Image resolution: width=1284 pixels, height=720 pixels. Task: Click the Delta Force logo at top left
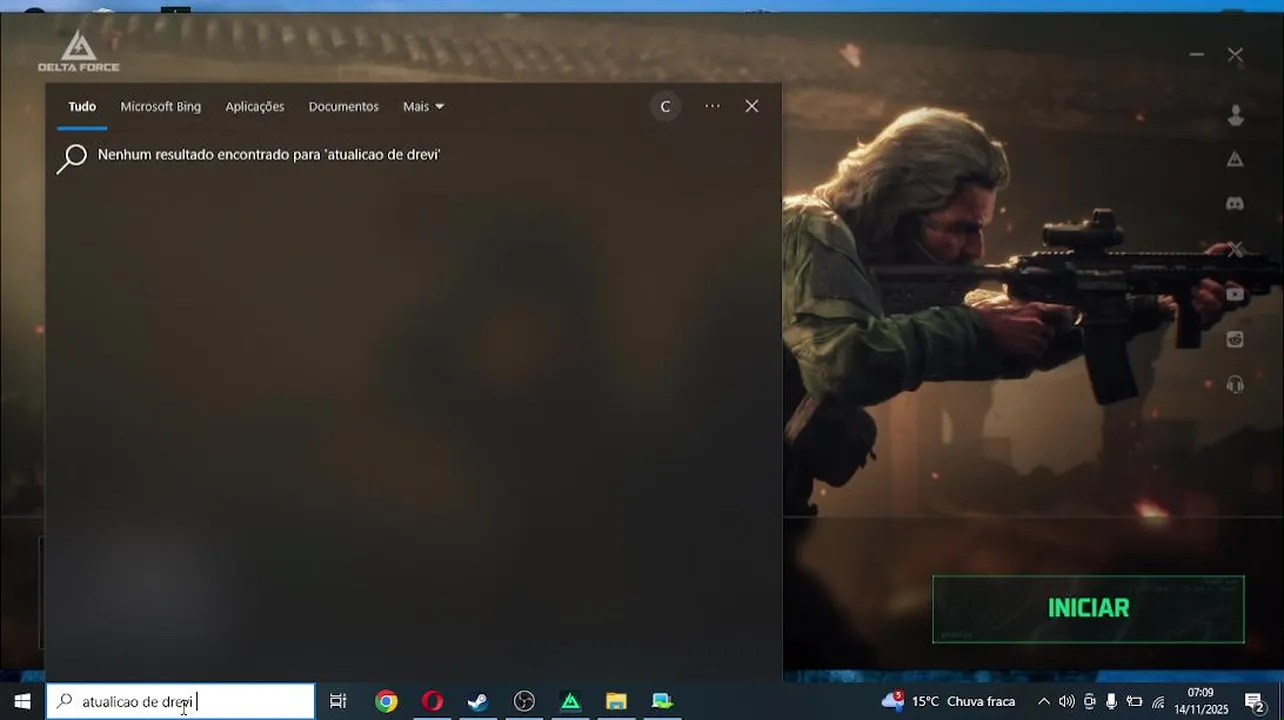point(78,51)
